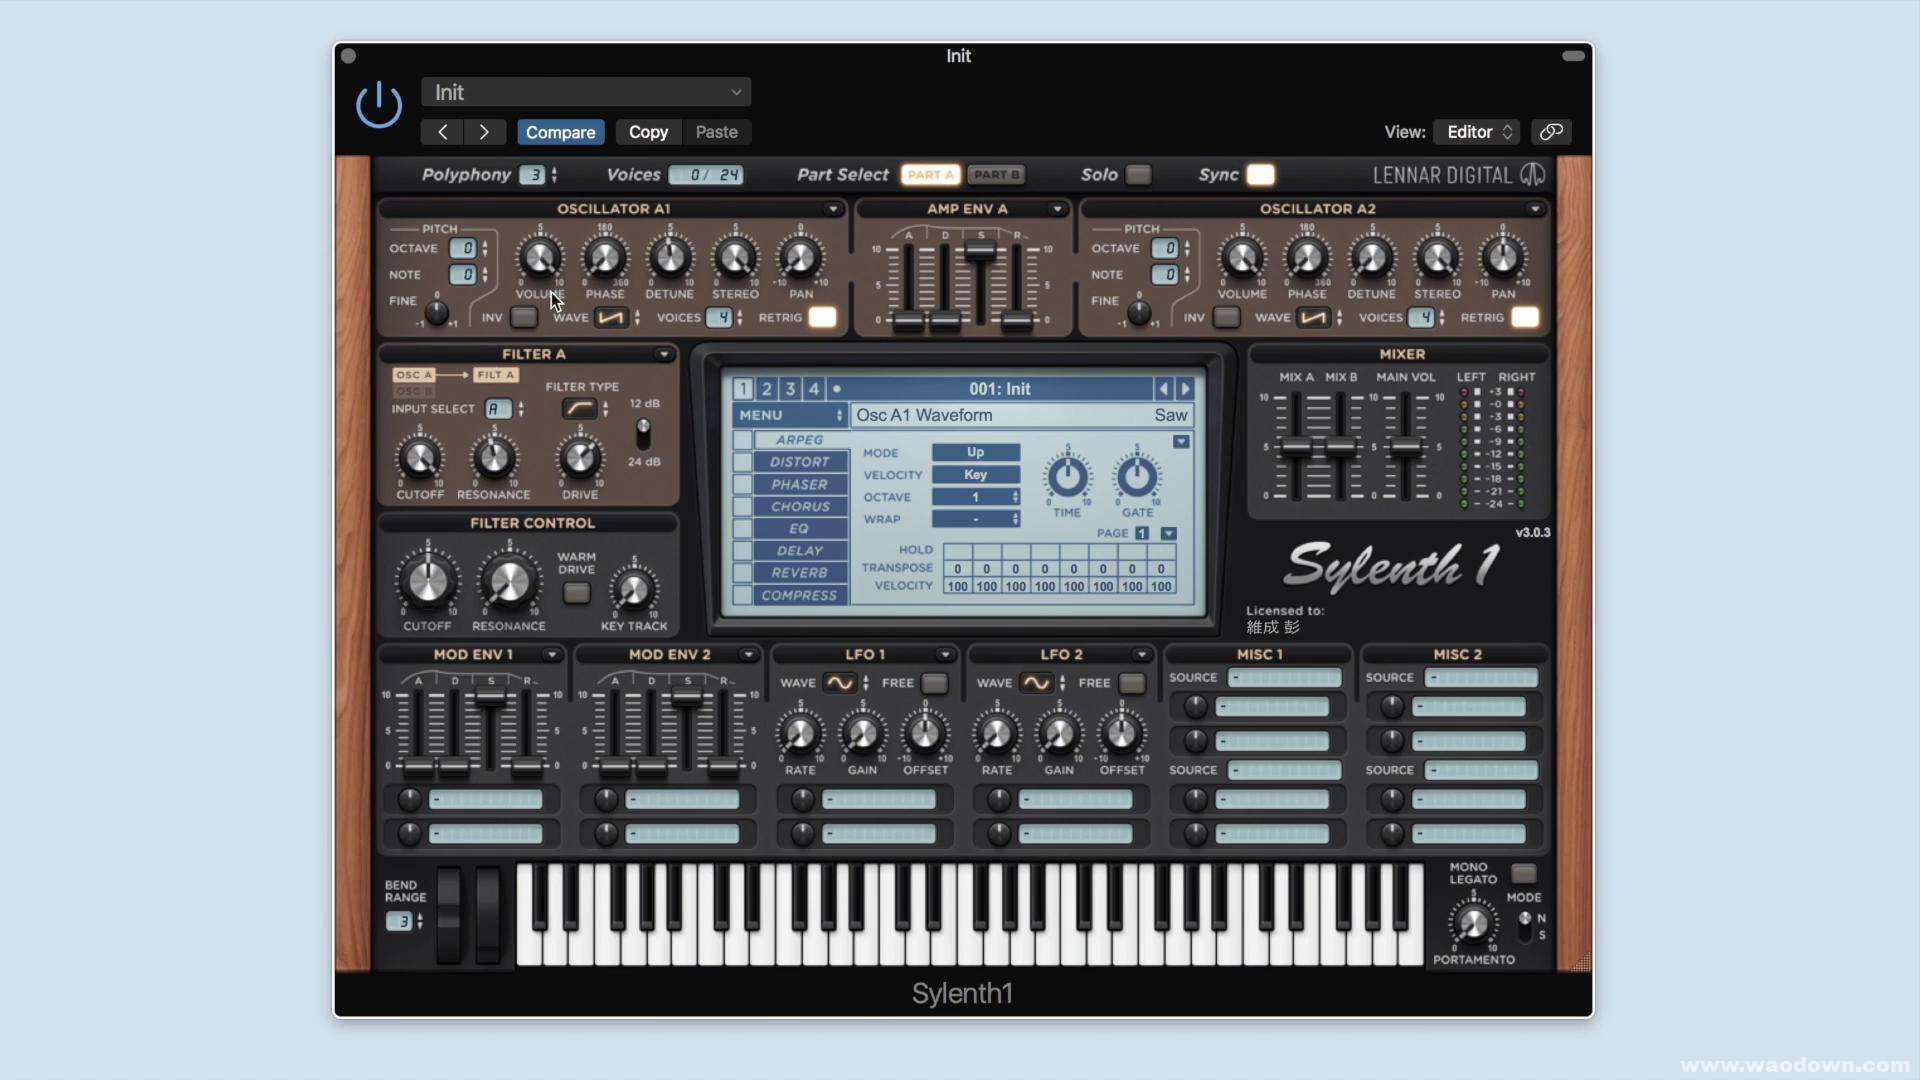The height and width of the screenshot is (1080, 1920).
Task: Toggle the Warm Drive button
Action: click(x=576, y=593)
